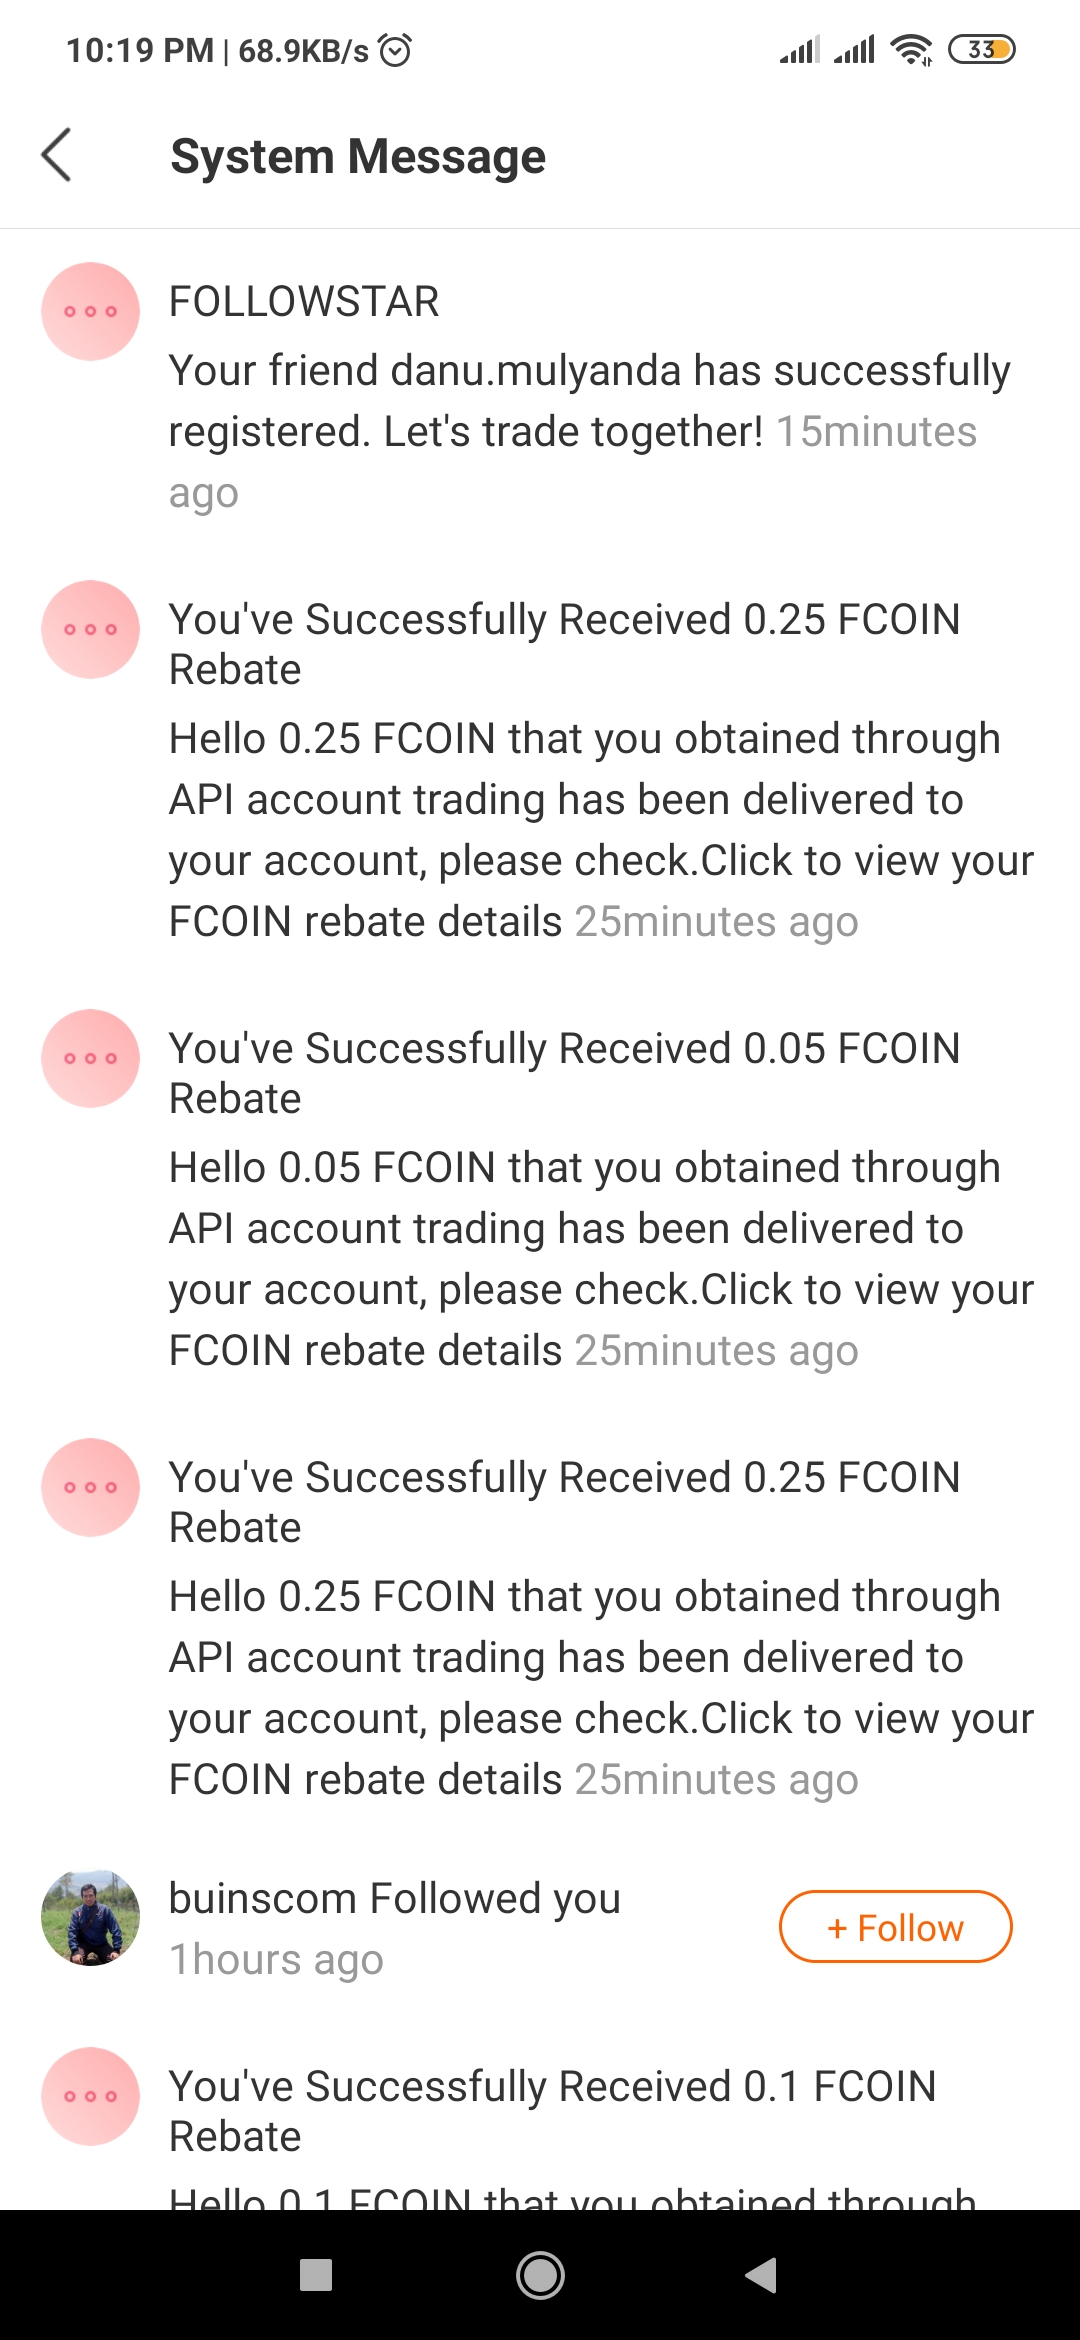Screen dimensions: 1080x2340
Task: Tap pink icon of 0.1 FCOIN rebate
Action: pos(90,2096)
